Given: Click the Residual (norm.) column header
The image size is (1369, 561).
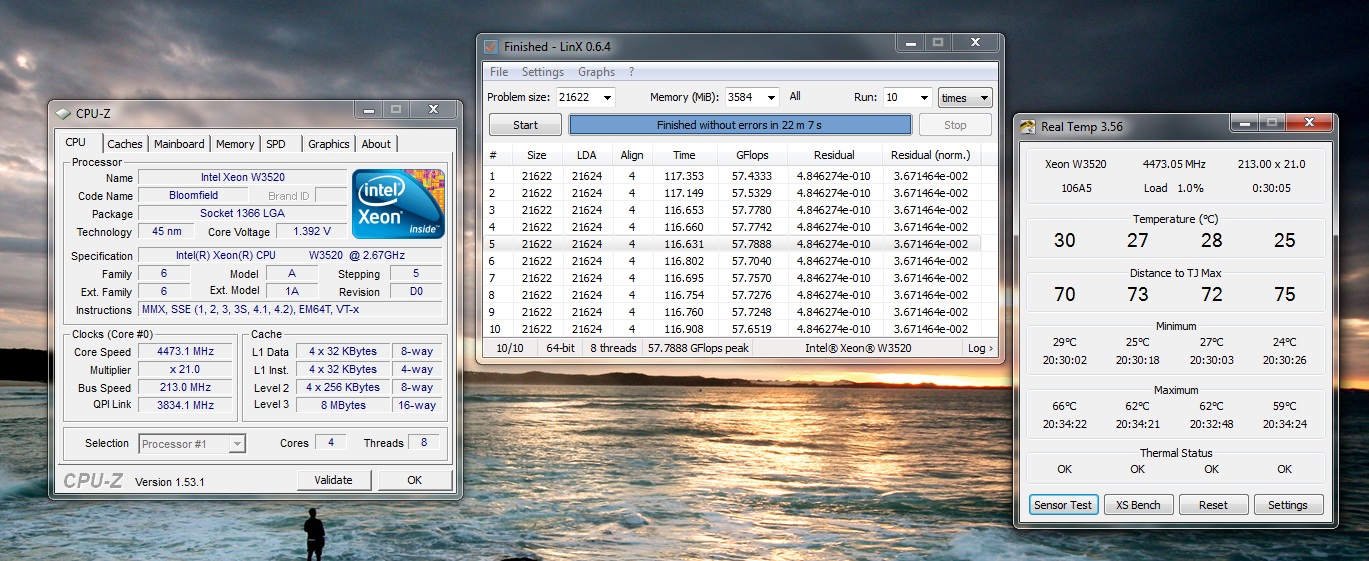Looking at the screenshot, I should pyautogui.click(x=930, y=155).
